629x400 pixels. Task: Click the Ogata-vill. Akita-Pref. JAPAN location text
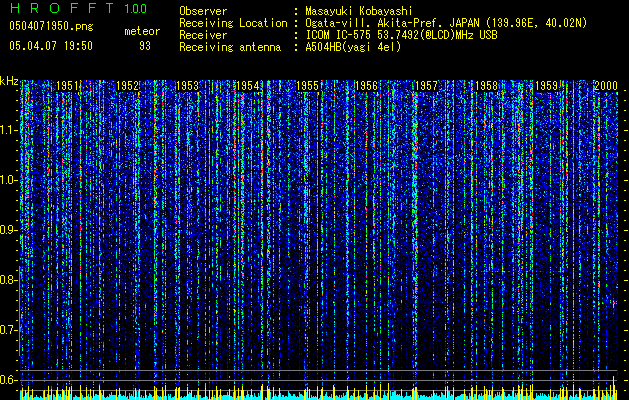tap(446, 23)
